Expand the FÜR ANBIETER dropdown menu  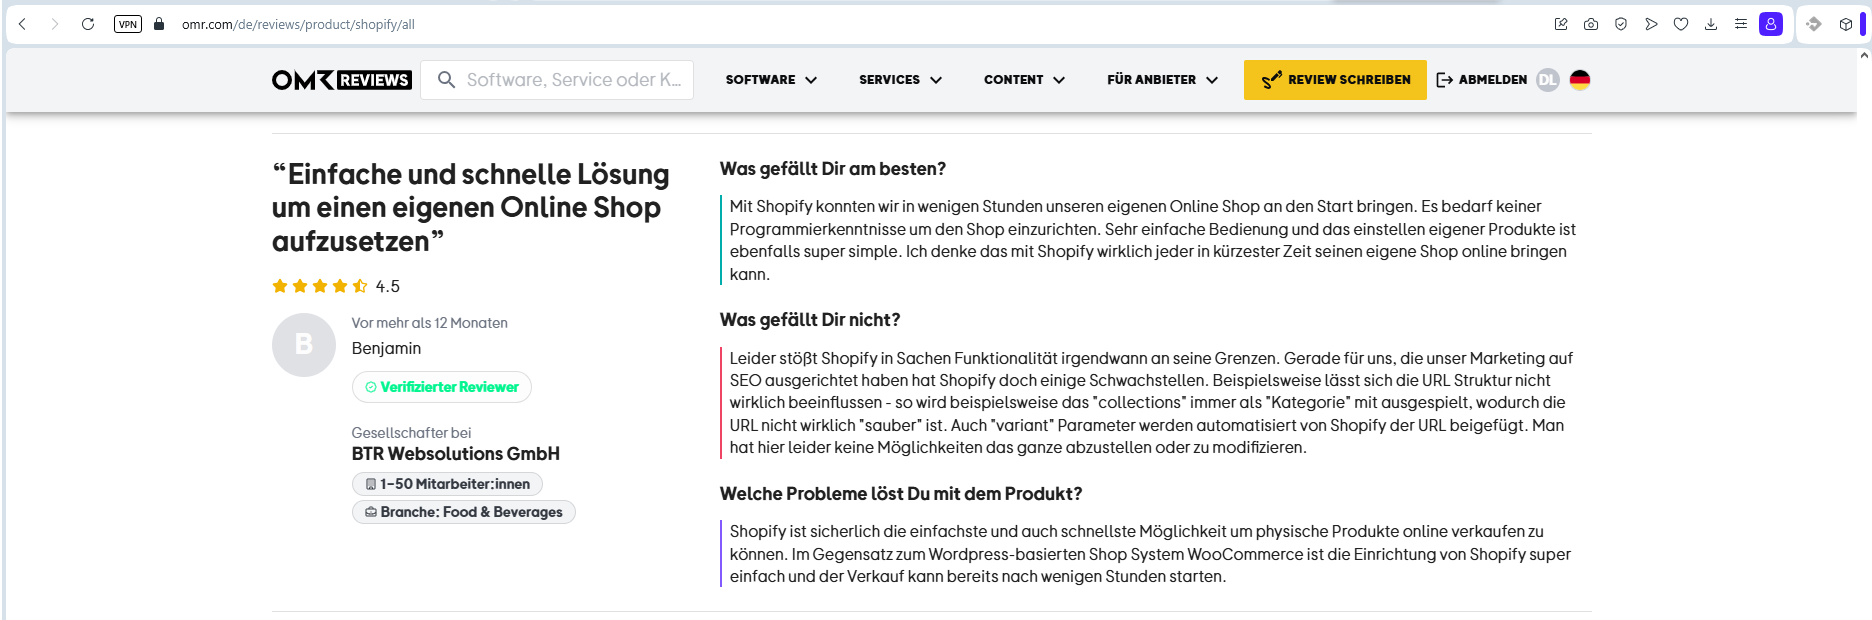click(1162, 80)
